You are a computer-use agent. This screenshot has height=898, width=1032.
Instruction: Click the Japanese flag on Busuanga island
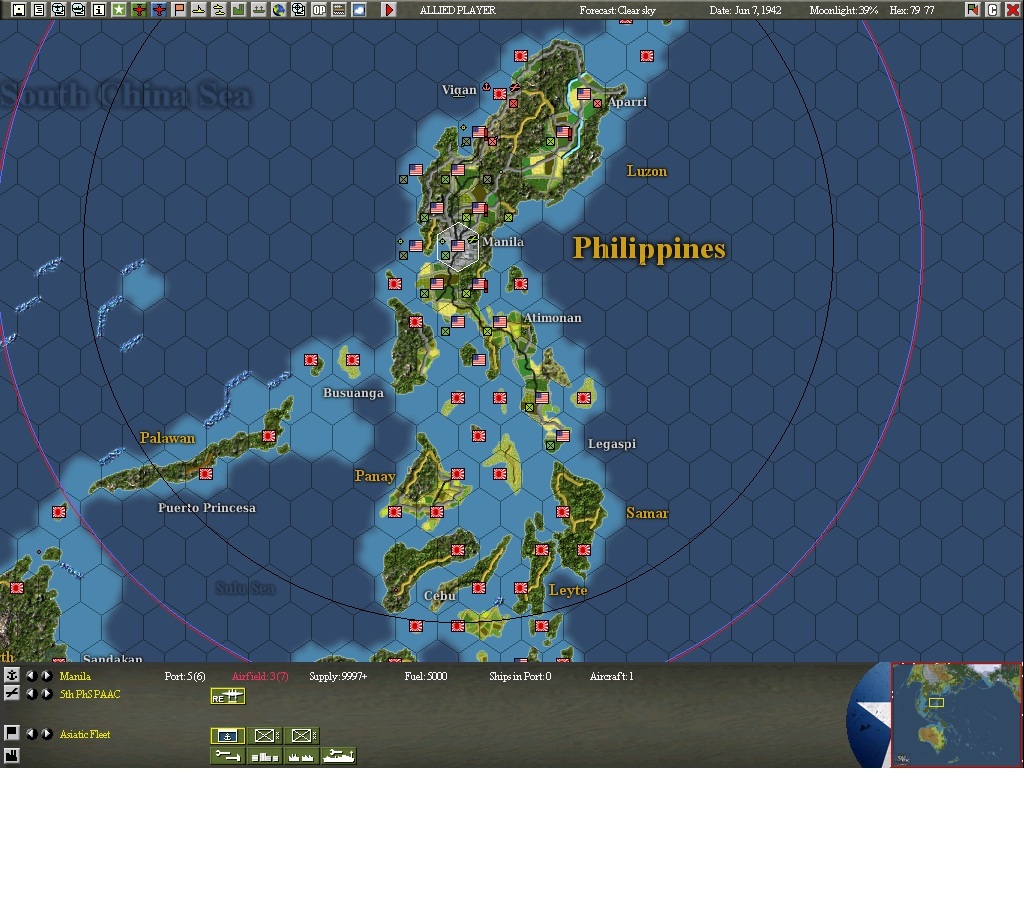(x=353, y=360)
